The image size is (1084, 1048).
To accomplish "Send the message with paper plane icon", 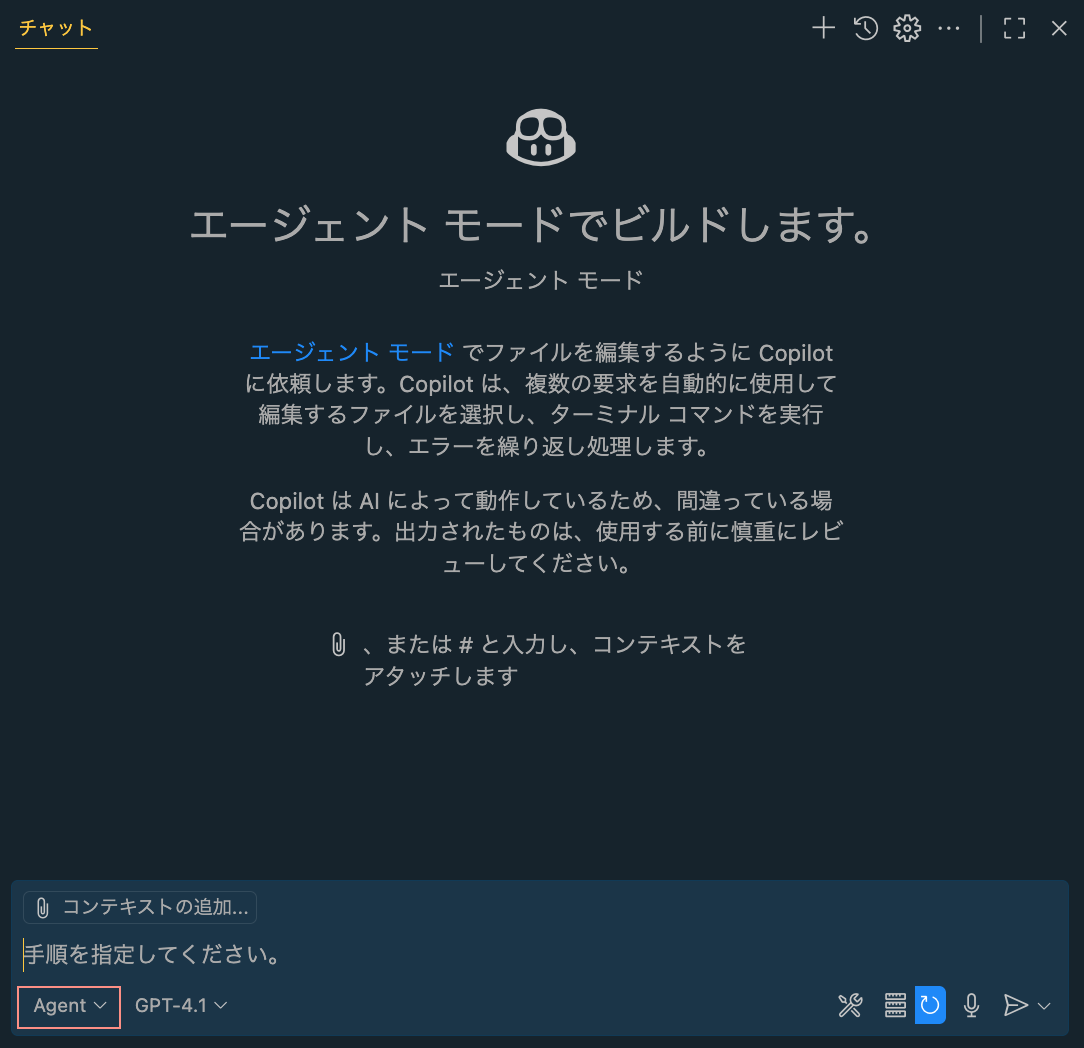I will pyautogui.click(x=1016, y=1006).
